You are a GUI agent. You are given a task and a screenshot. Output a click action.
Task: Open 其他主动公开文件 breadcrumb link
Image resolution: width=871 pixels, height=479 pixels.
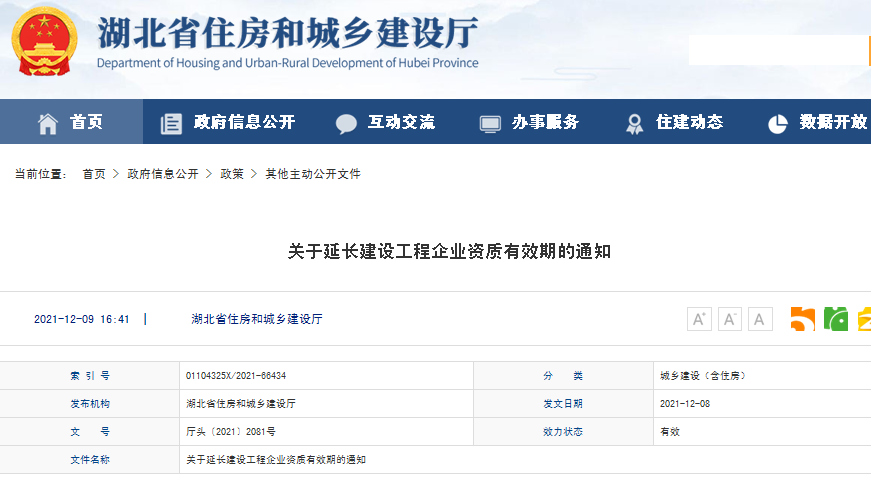[x=312, y=174]
